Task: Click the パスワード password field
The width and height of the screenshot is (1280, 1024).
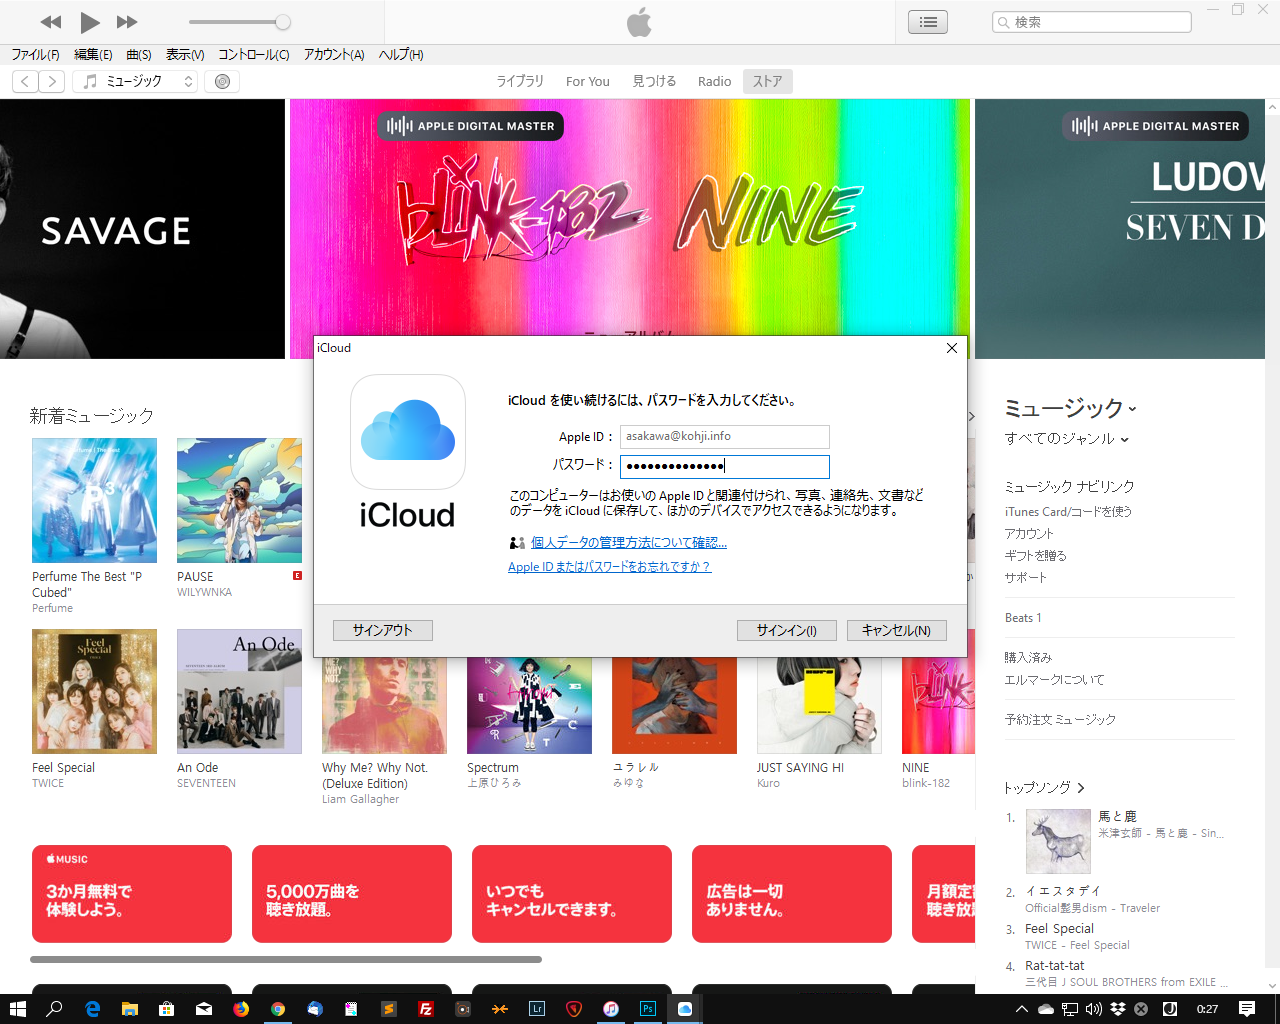Action: pos(725,466)
